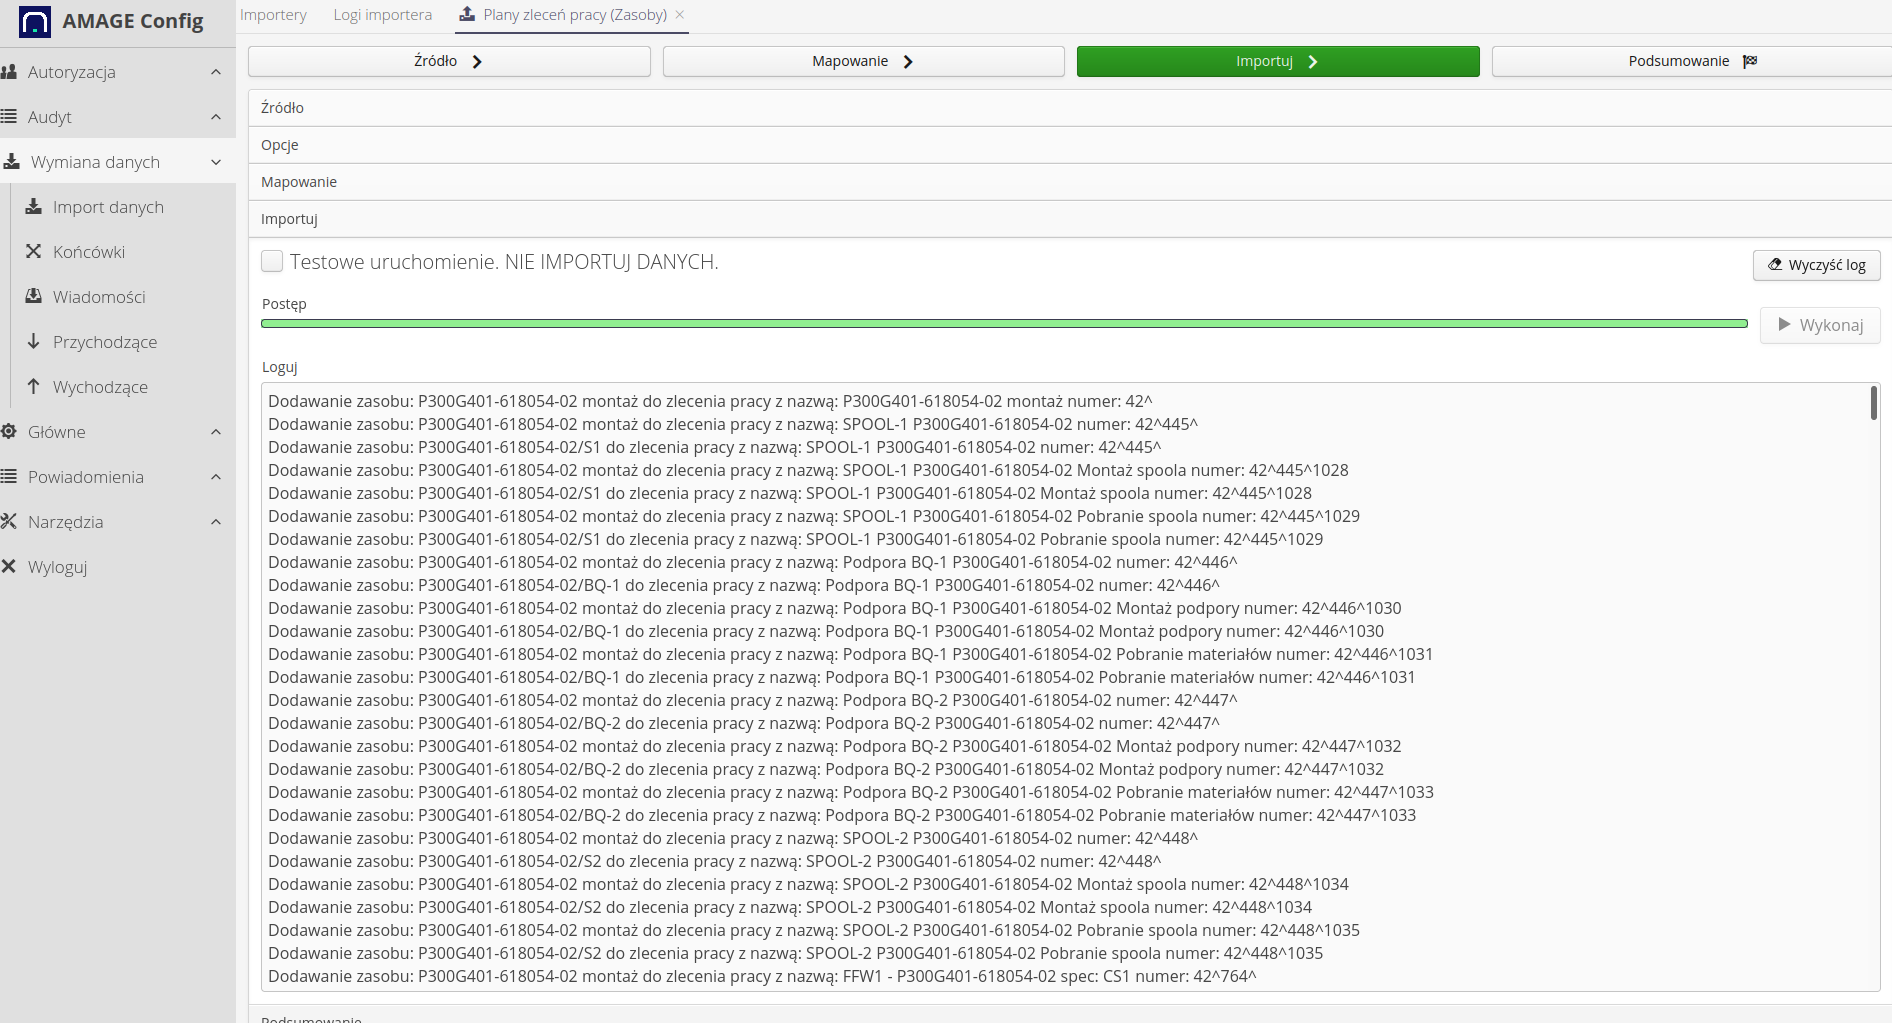Click the Wiadomości inbox icon

[x=34, y=297]
